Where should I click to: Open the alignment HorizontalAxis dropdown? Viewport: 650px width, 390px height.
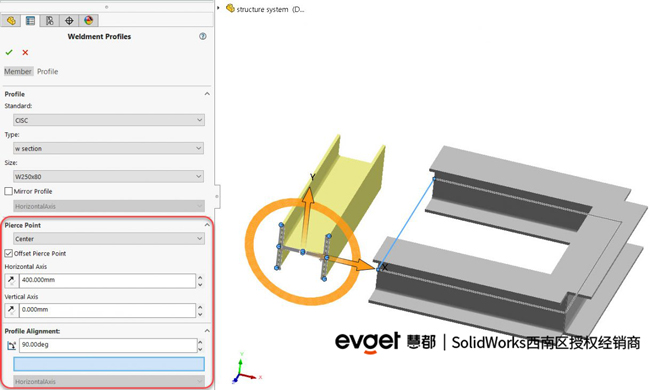coord(109,381)
